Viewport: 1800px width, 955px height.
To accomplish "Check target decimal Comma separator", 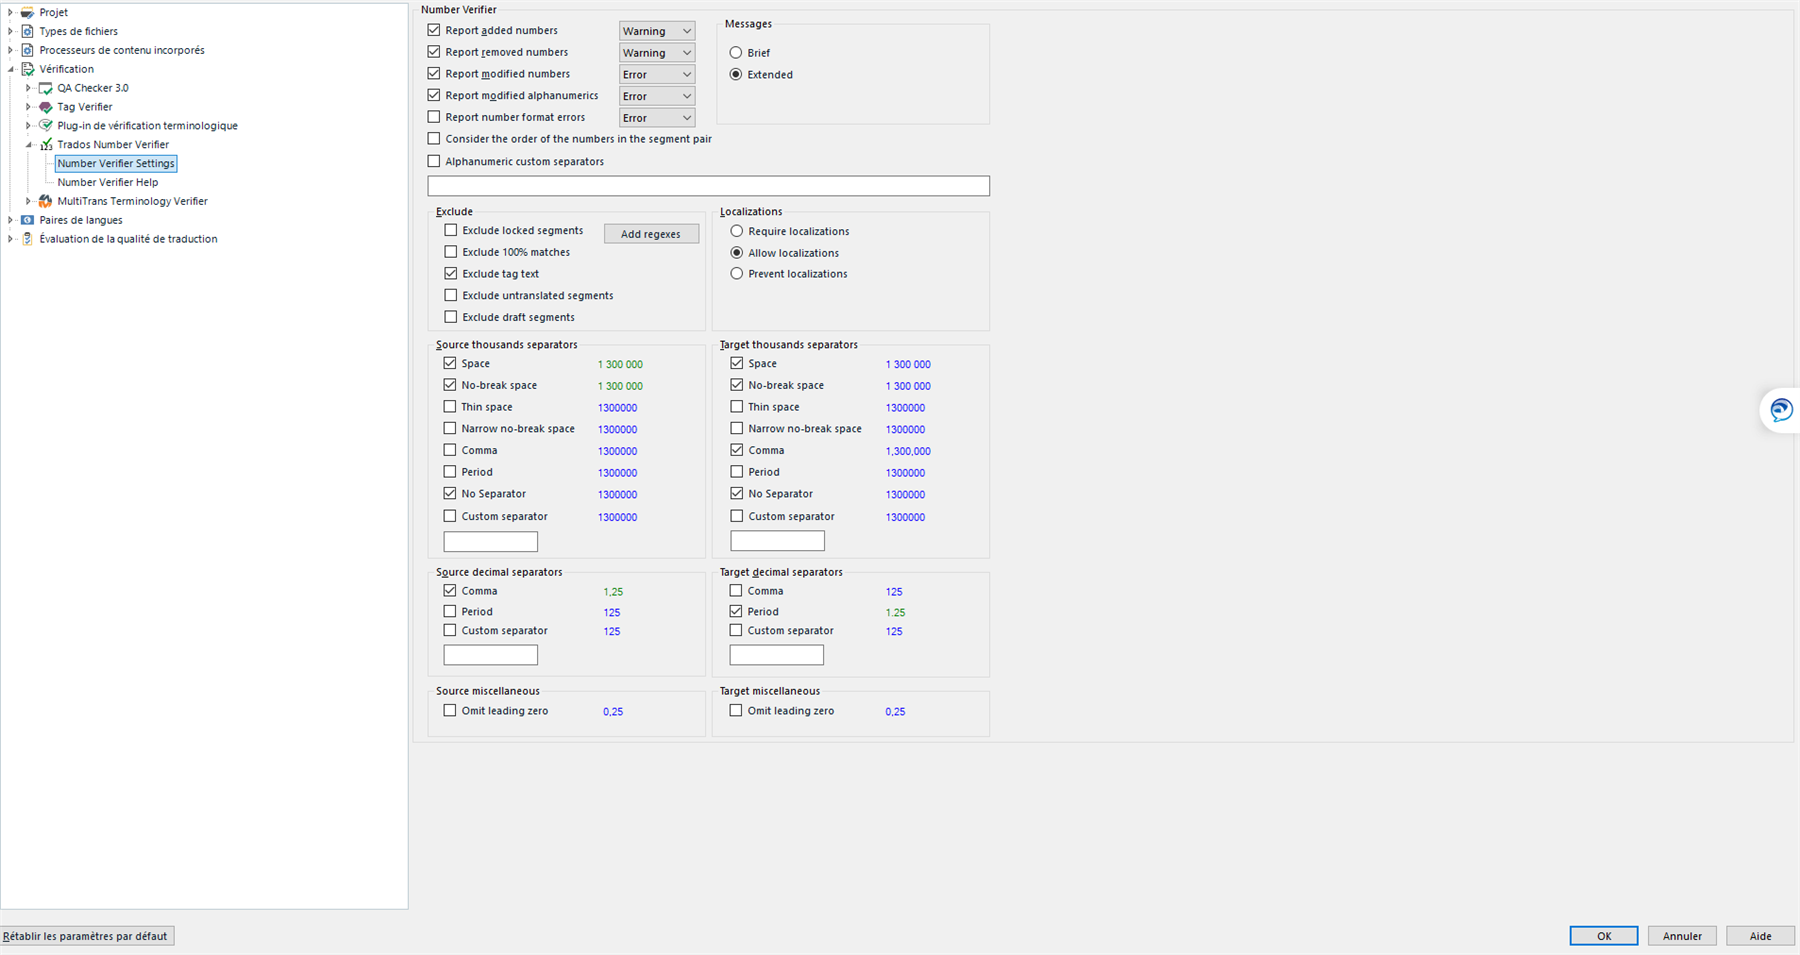I will click(736, 590).
